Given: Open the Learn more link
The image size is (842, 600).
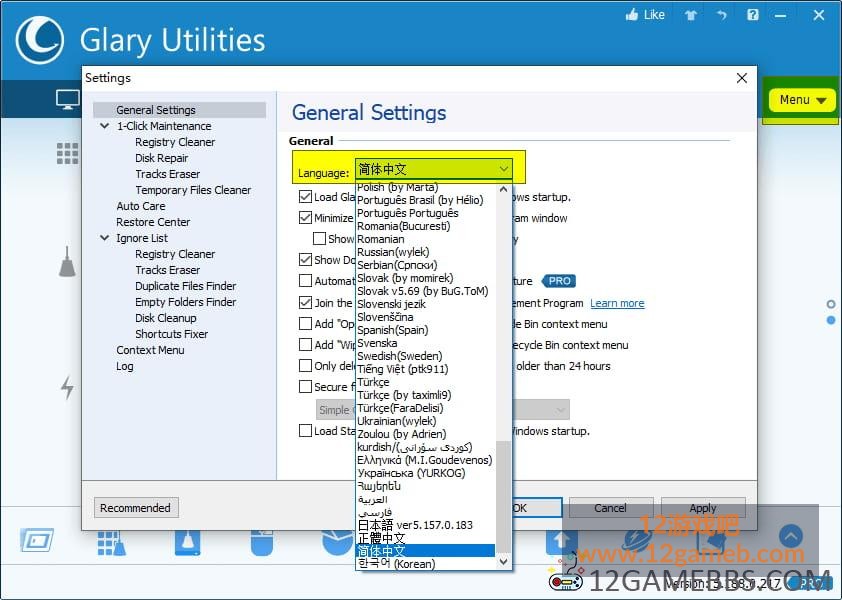Looking at the screenshot, I should tap(617, 303).
